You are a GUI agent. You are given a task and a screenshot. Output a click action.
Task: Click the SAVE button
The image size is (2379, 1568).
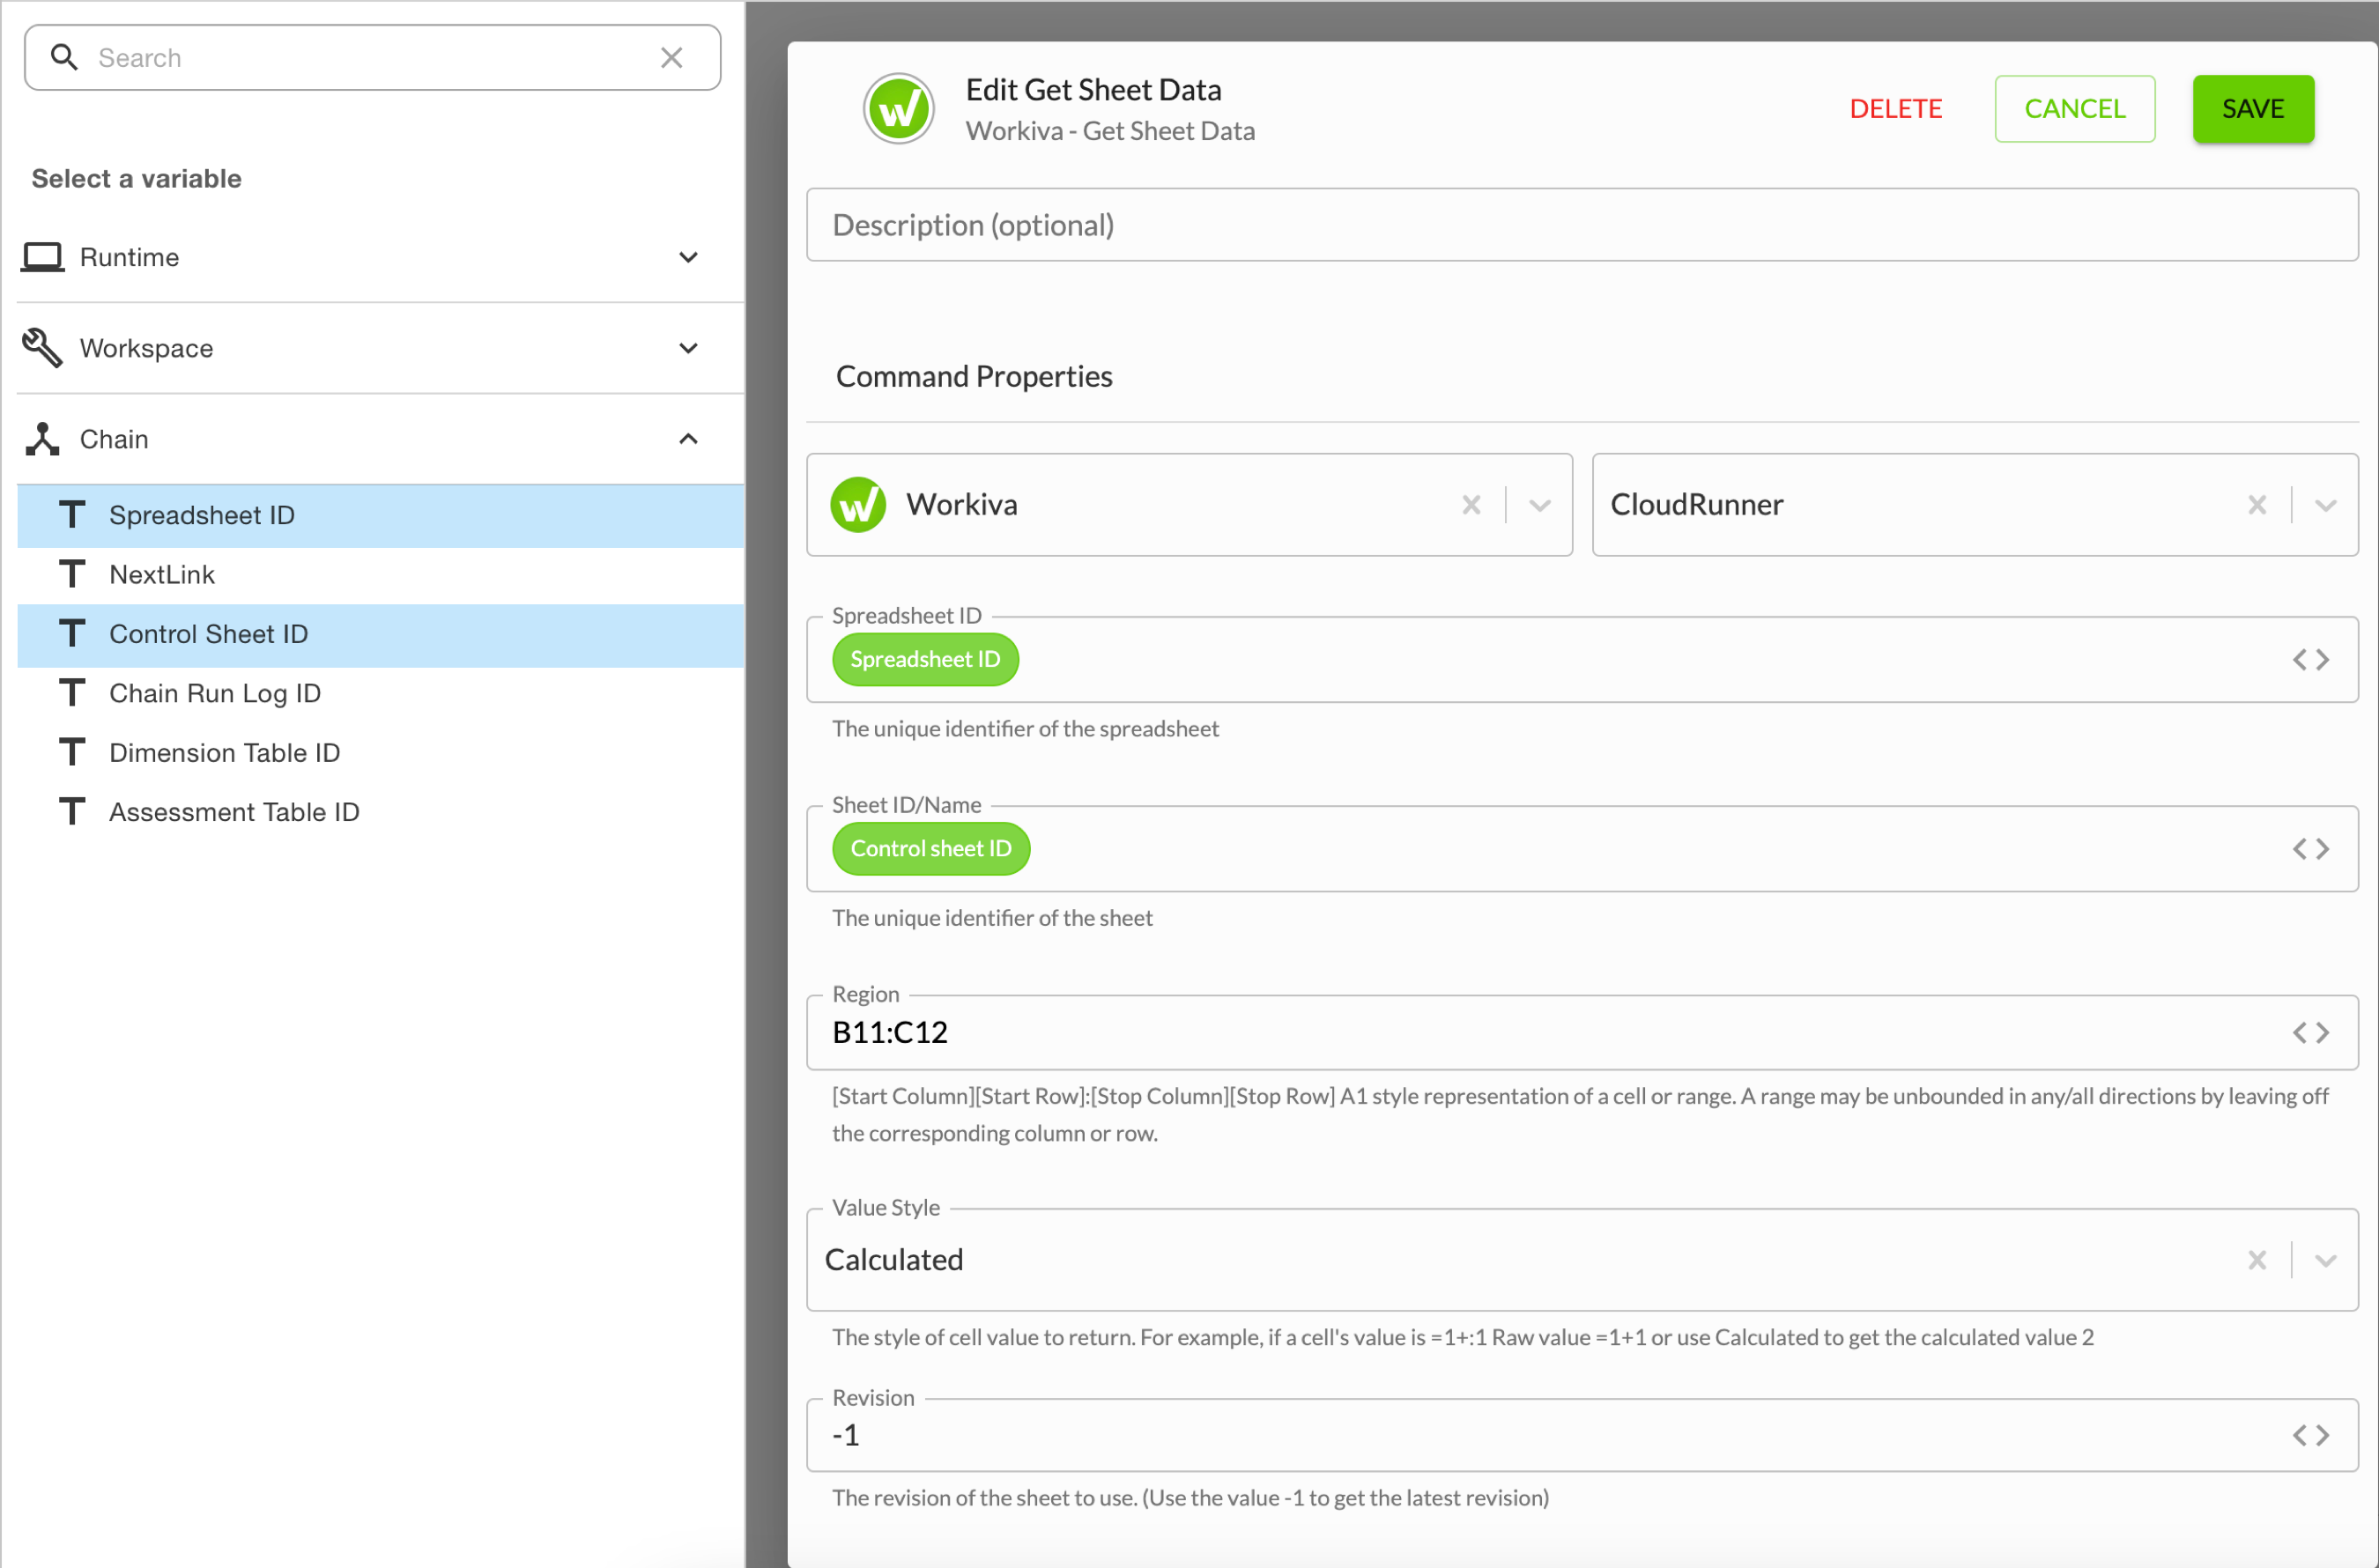[2253, 109]
